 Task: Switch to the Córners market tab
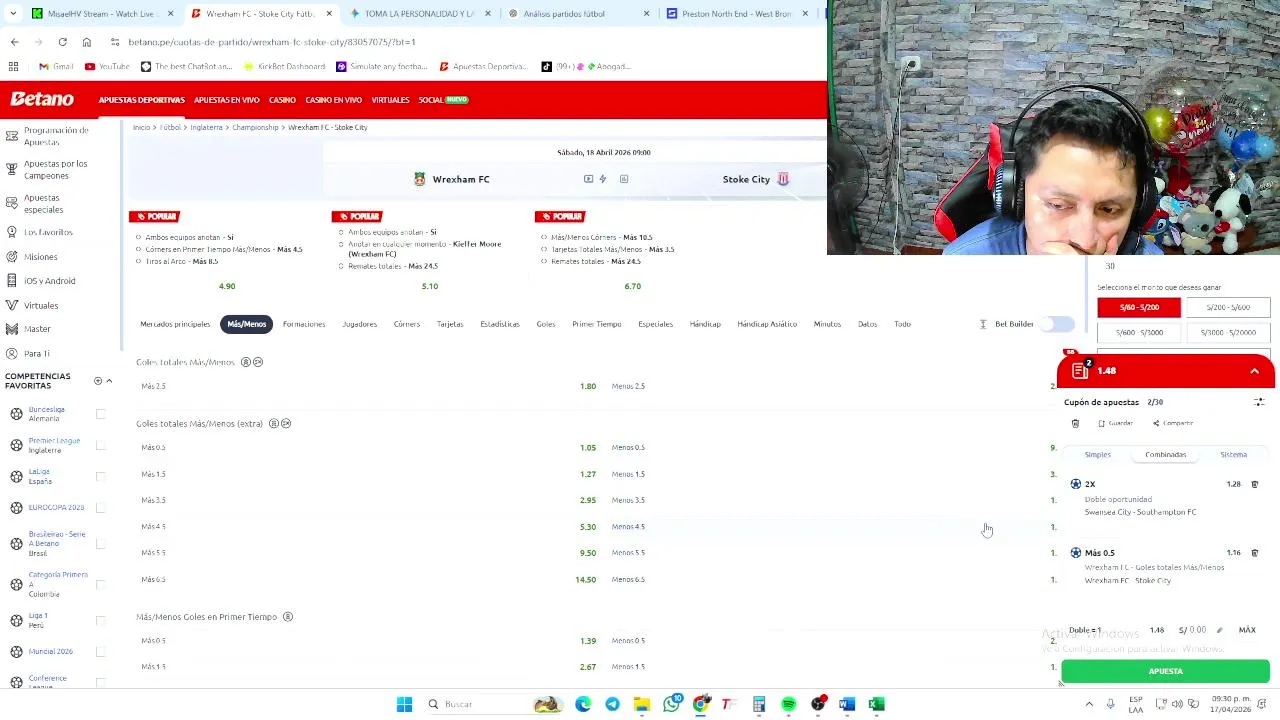tap(406, 324)
